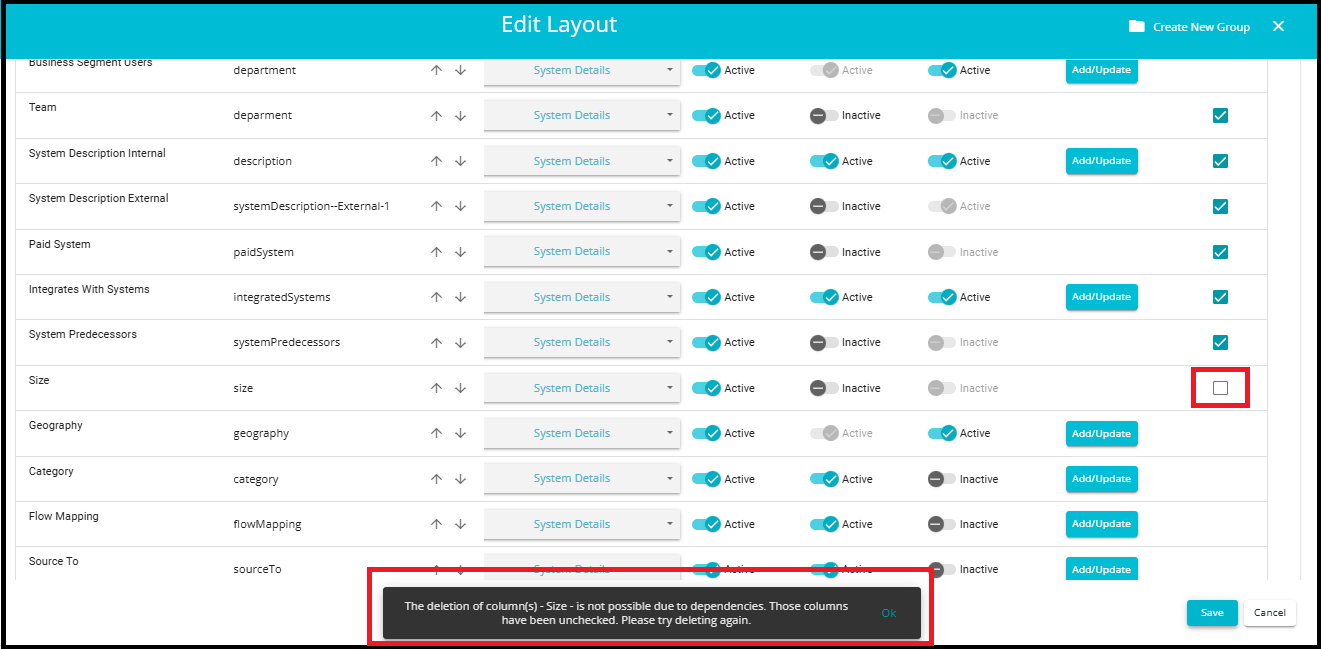The image size is (1321, 649).
Task: Close the Edit Layout dialog
Action: click(x=1278, y=27)
